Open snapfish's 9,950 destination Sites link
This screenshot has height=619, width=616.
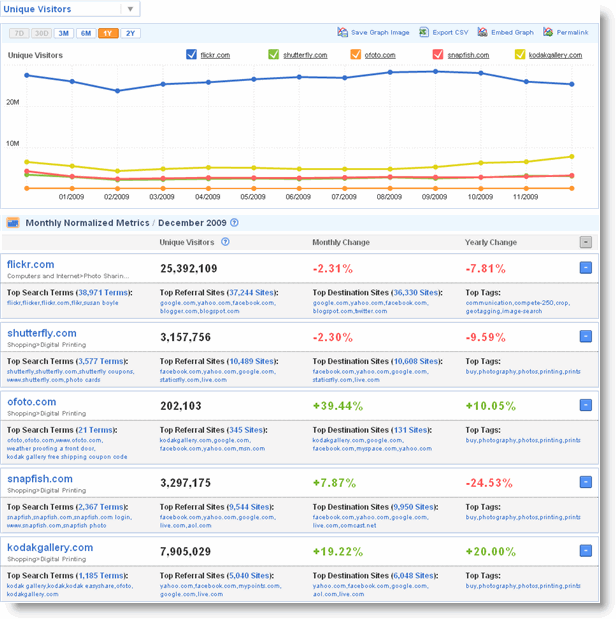point(414,507)
